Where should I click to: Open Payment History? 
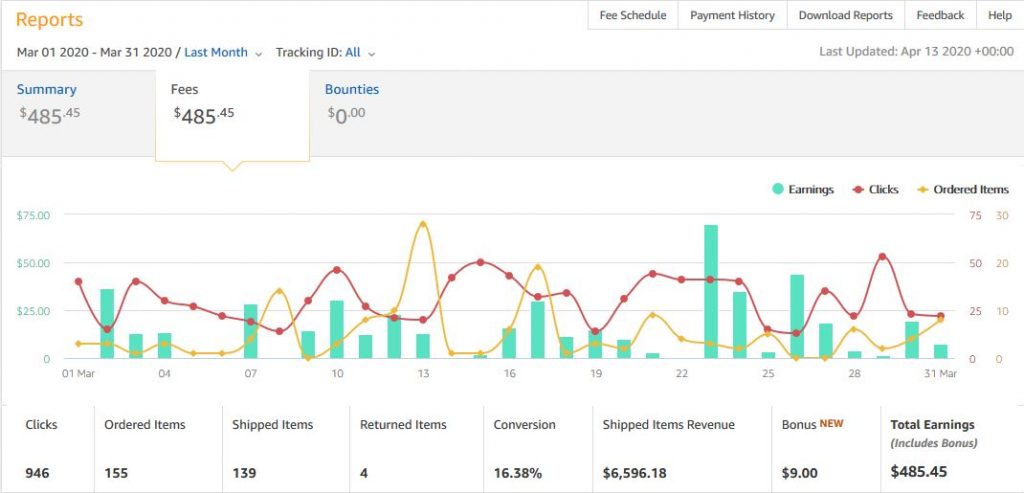point(732,15)
